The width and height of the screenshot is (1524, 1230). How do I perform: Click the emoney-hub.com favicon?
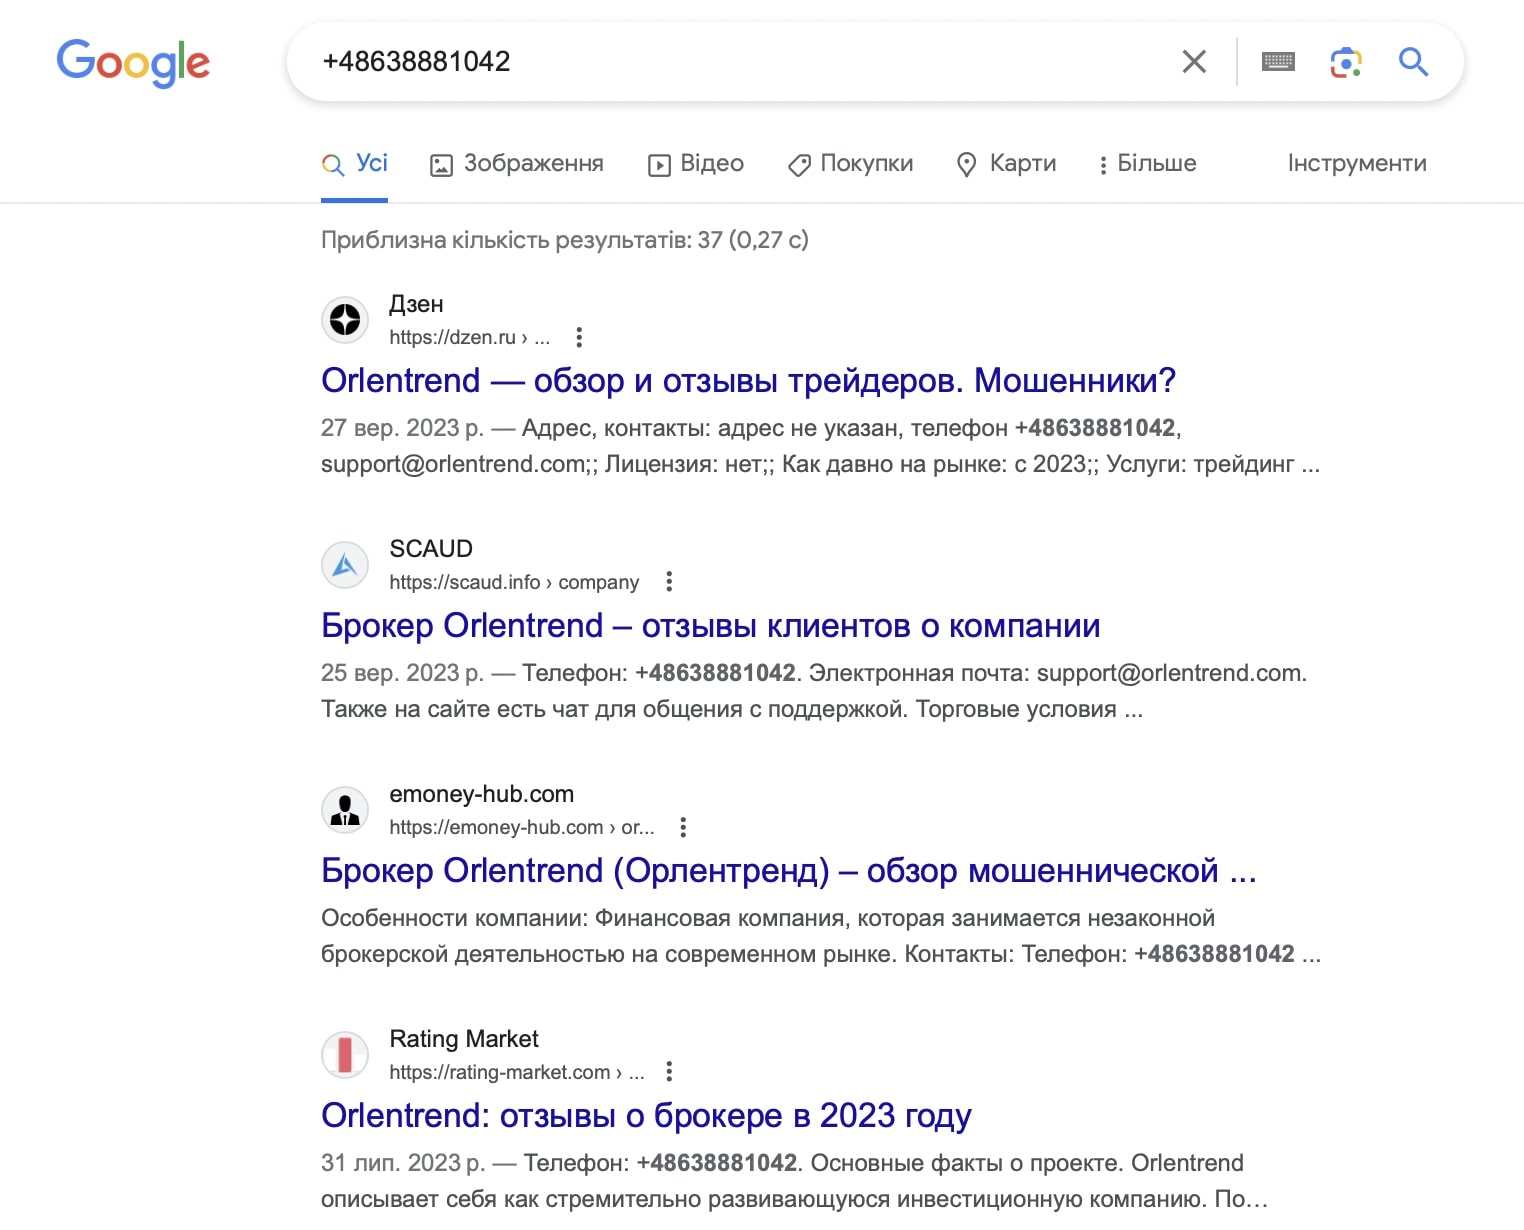click(x=345, y=810)
